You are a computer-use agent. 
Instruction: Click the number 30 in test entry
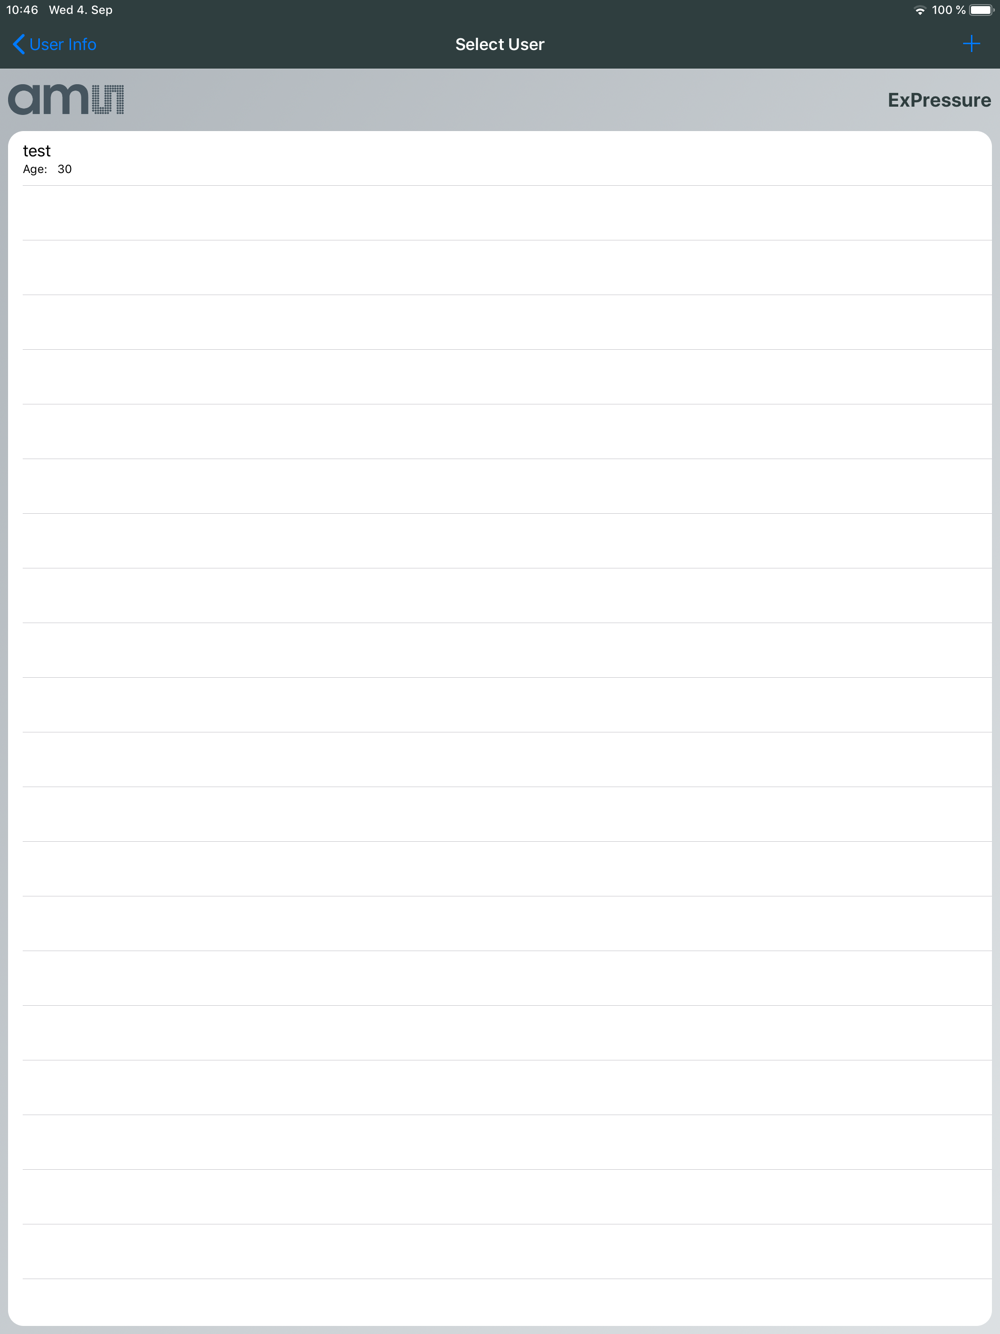pyautogui.click(x=64, y=169)
